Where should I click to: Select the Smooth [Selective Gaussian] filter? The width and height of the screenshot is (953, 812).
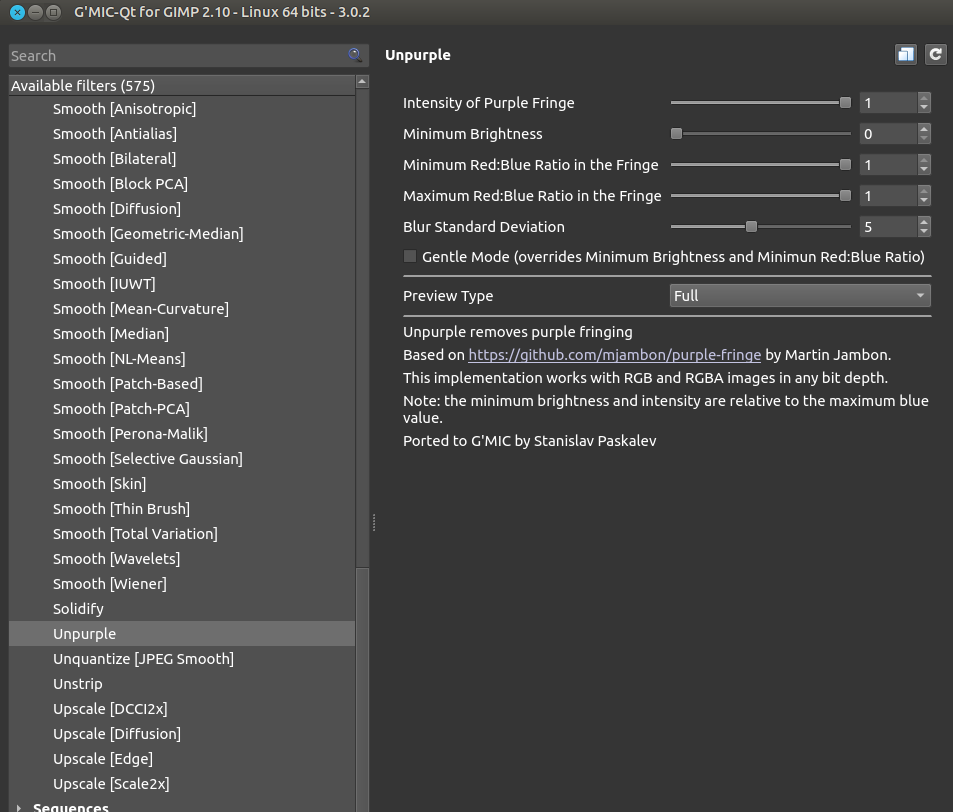click(x=182, y=458)
